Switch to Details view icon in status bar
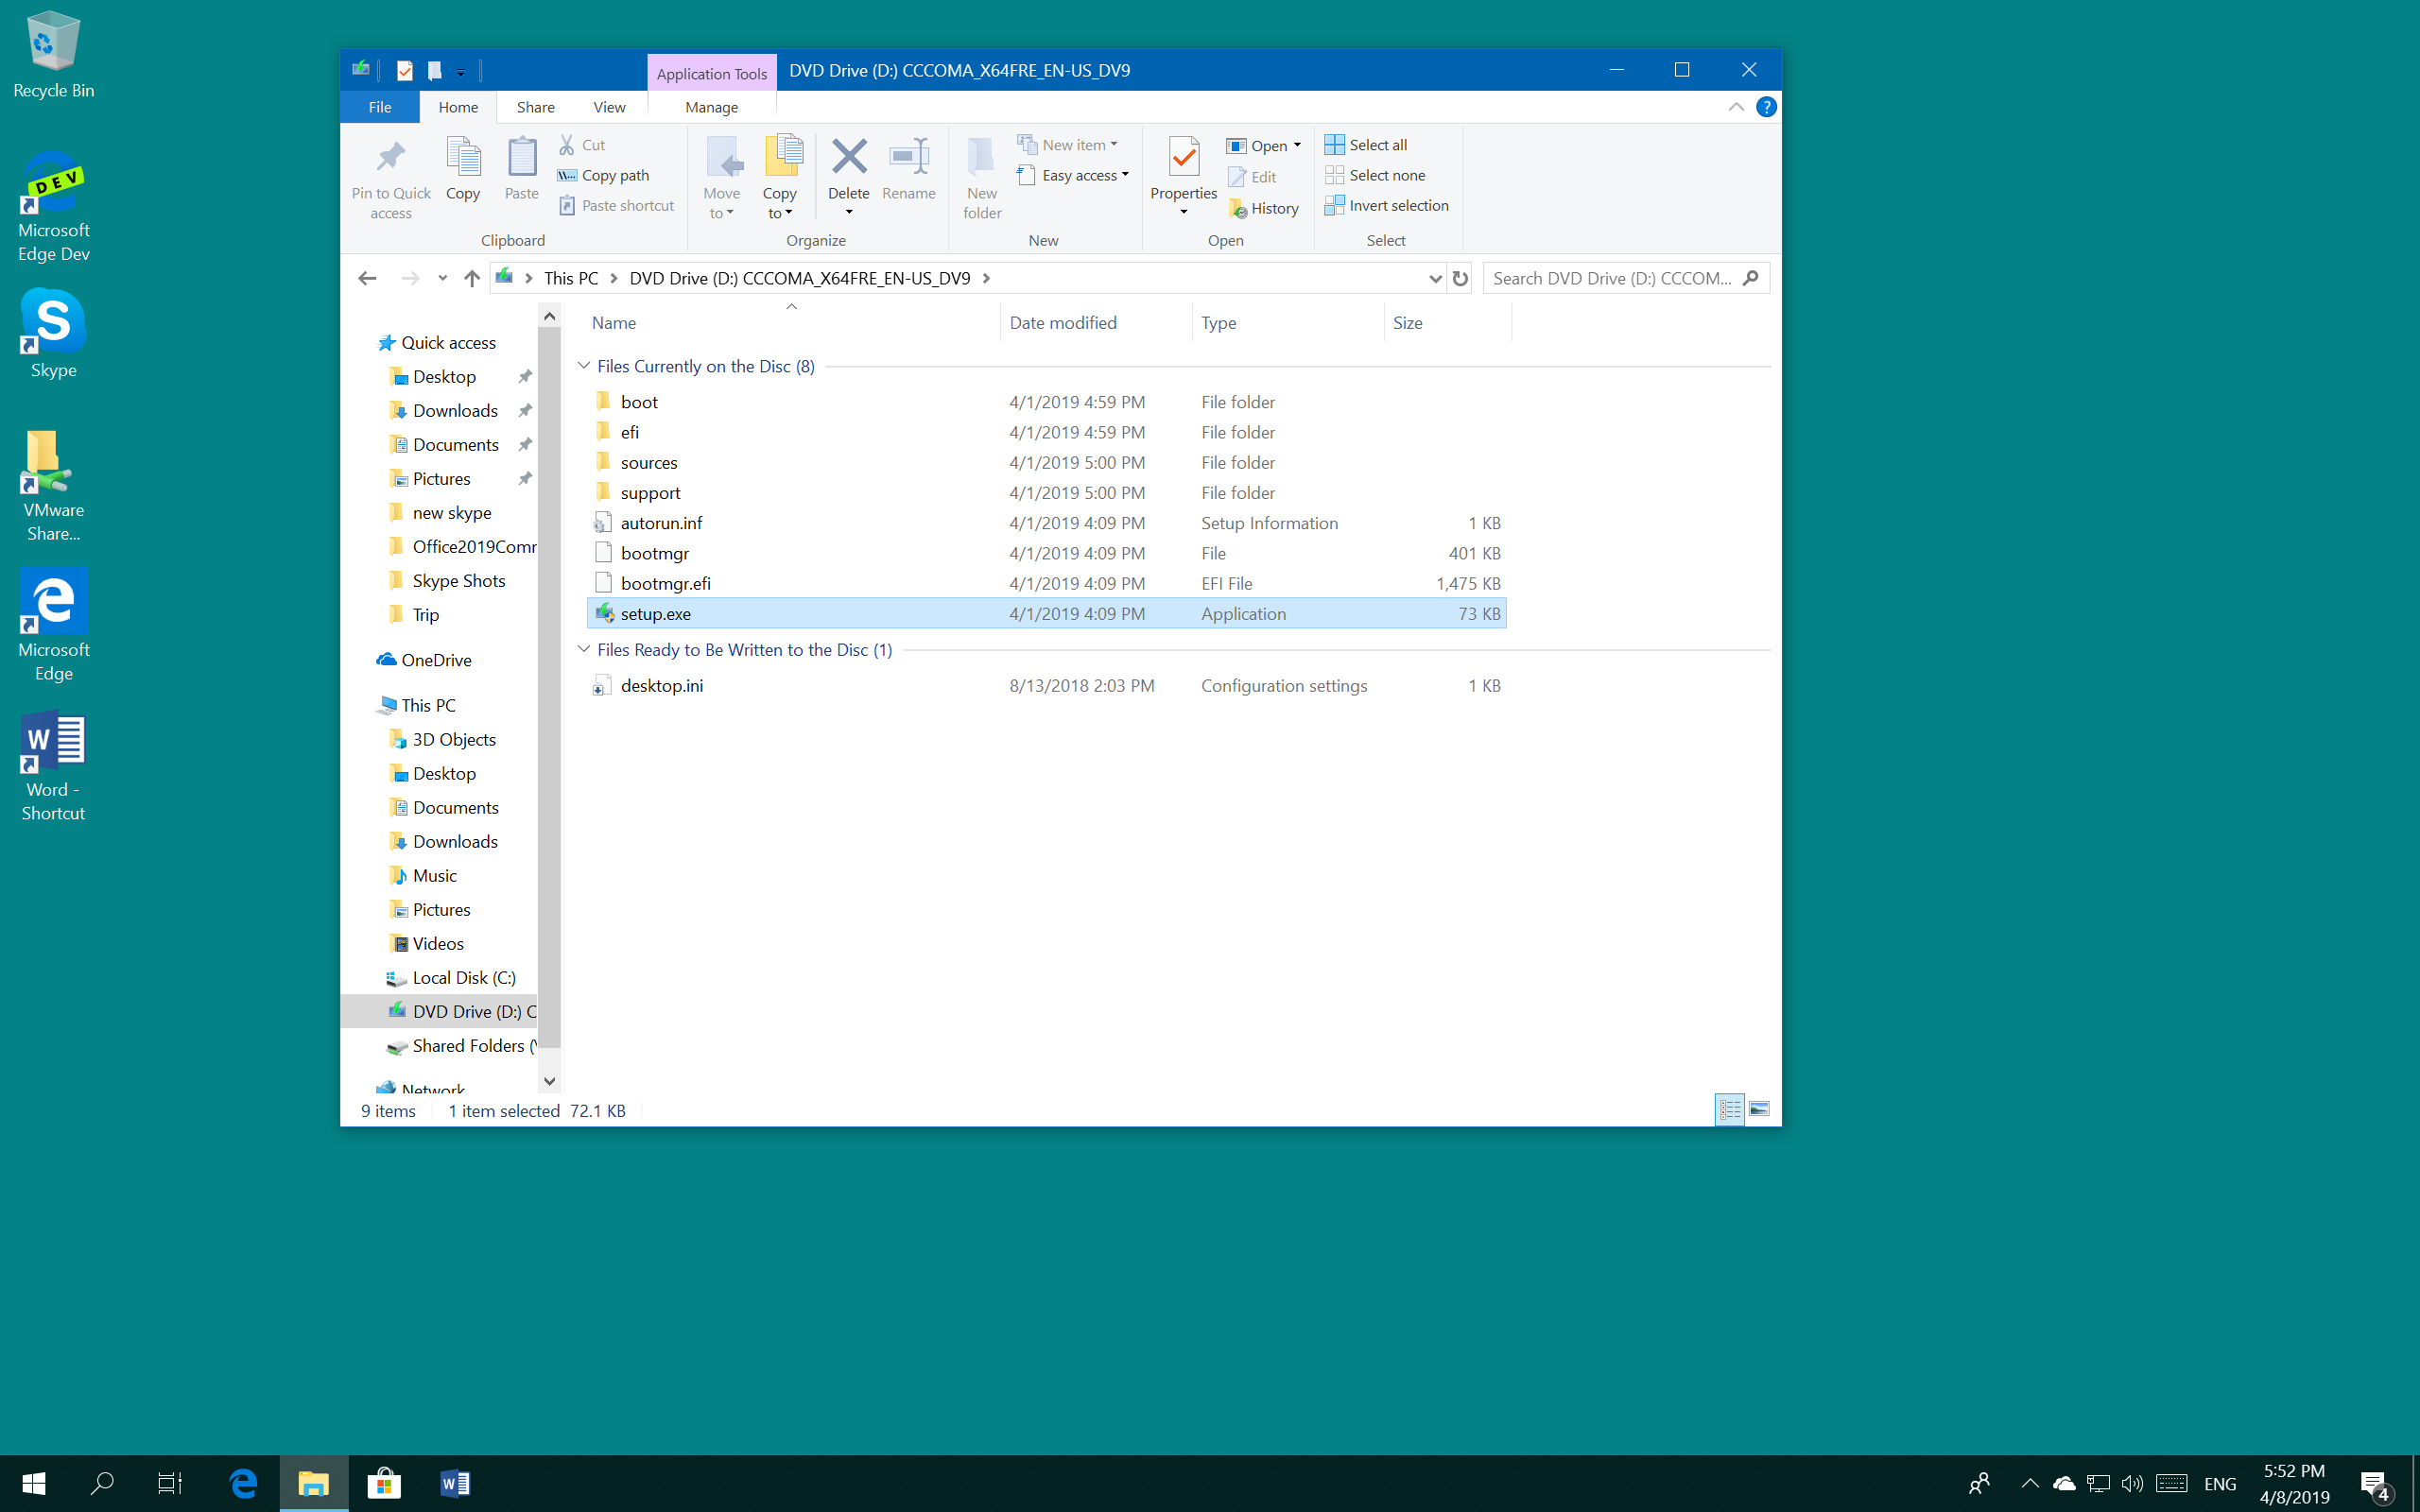This screenshot has width=2420, height=1512. (x=1730, y=1109)
